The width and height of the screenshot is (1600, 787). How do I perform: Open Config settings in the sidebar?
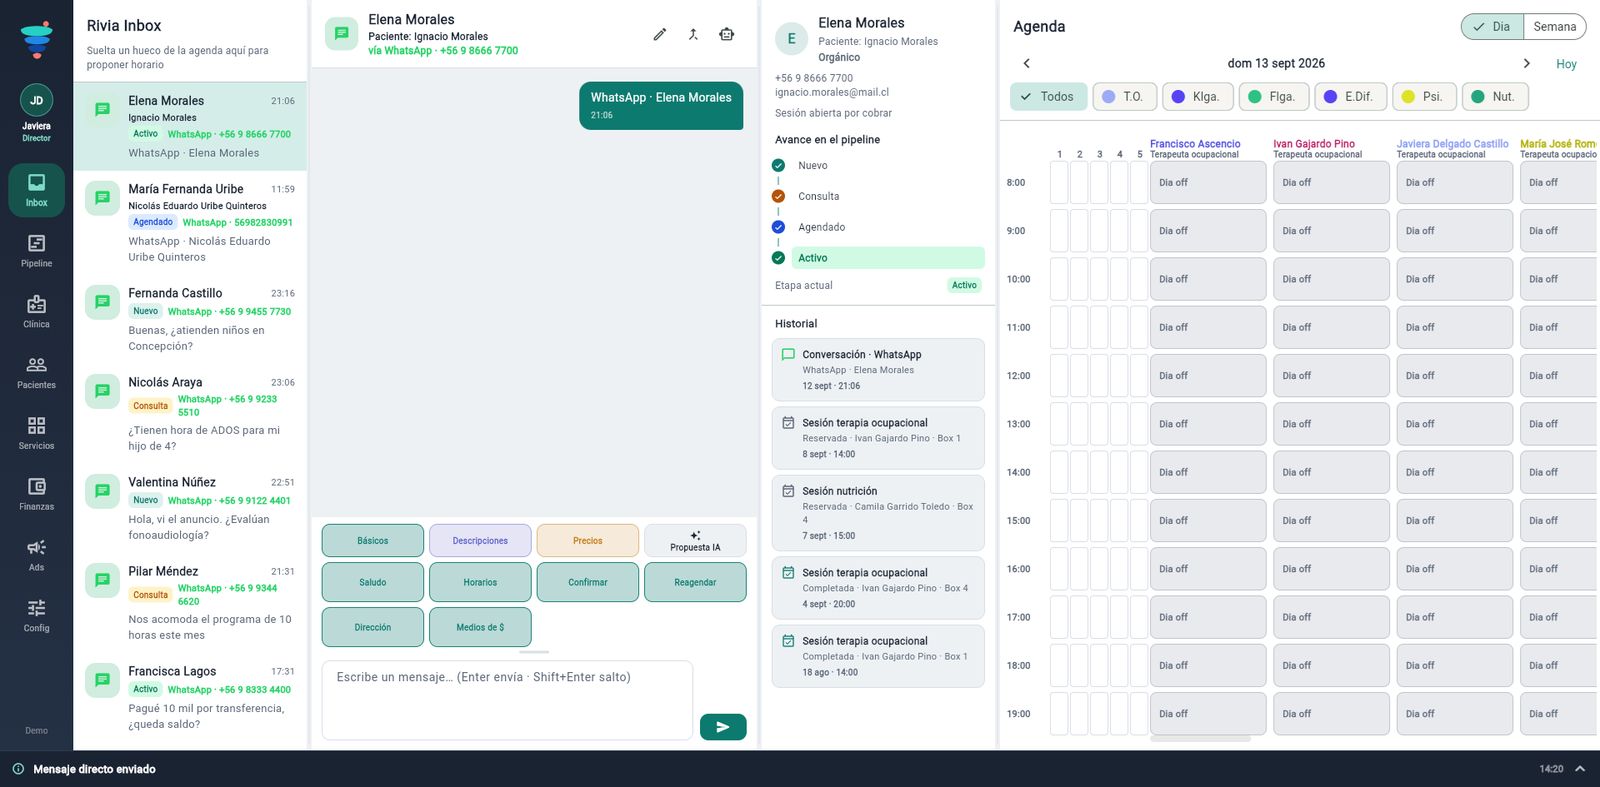(36, 617)
